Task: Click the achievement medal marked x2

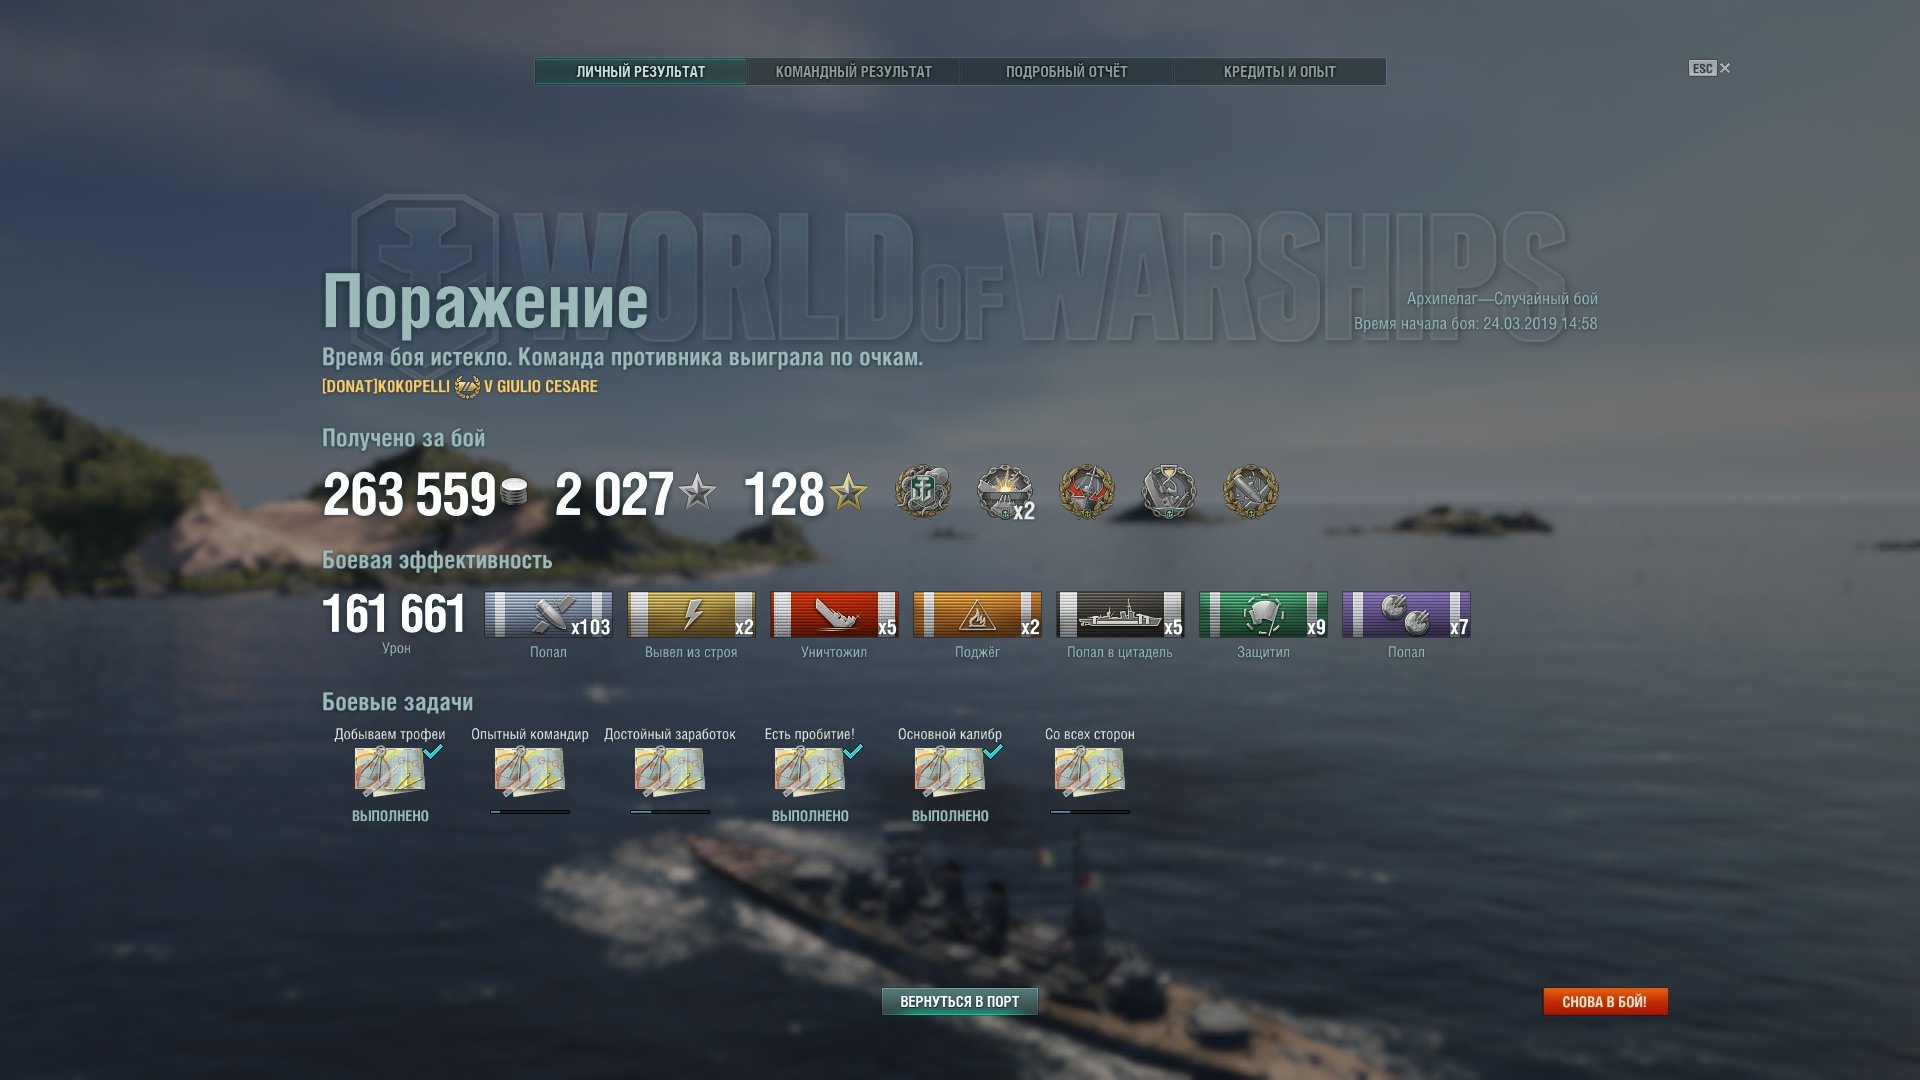Action: 1005,492
